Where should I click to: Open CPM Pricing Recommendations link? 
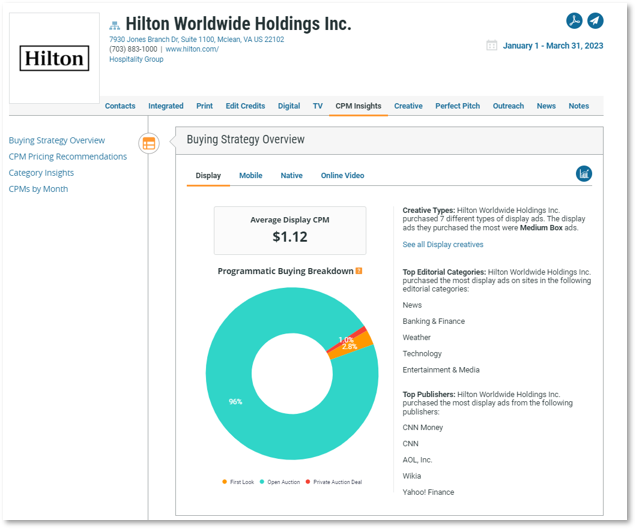click(x=68, y=157)
